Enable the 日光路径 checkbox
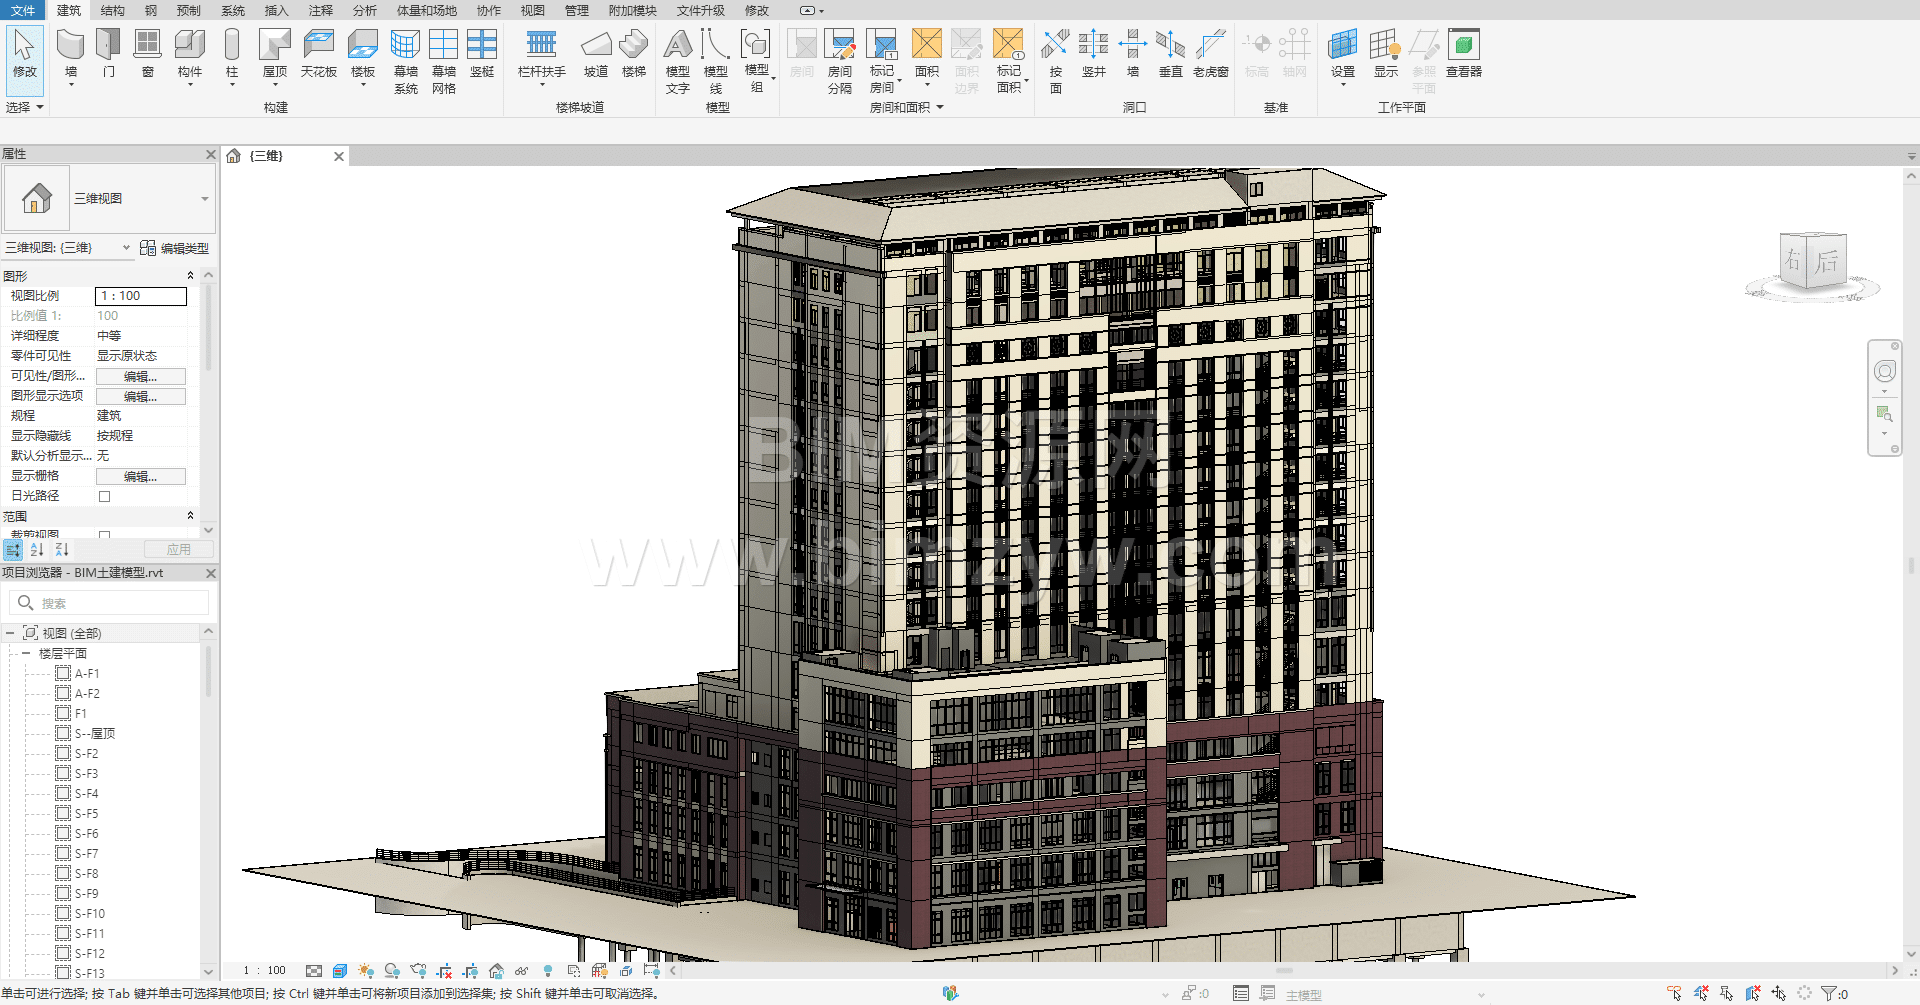 tap(104, 496)
